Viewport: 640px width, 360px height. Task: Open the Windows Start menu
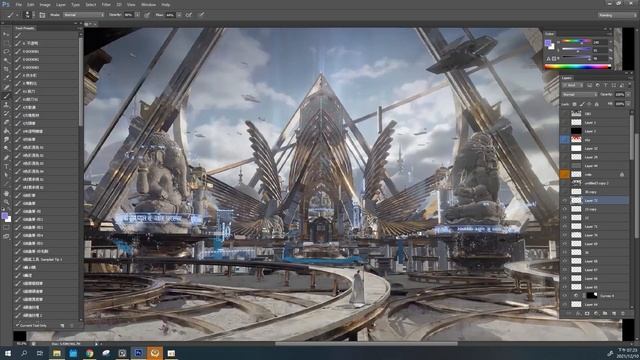pyautogui.click(x=7, y=353)
